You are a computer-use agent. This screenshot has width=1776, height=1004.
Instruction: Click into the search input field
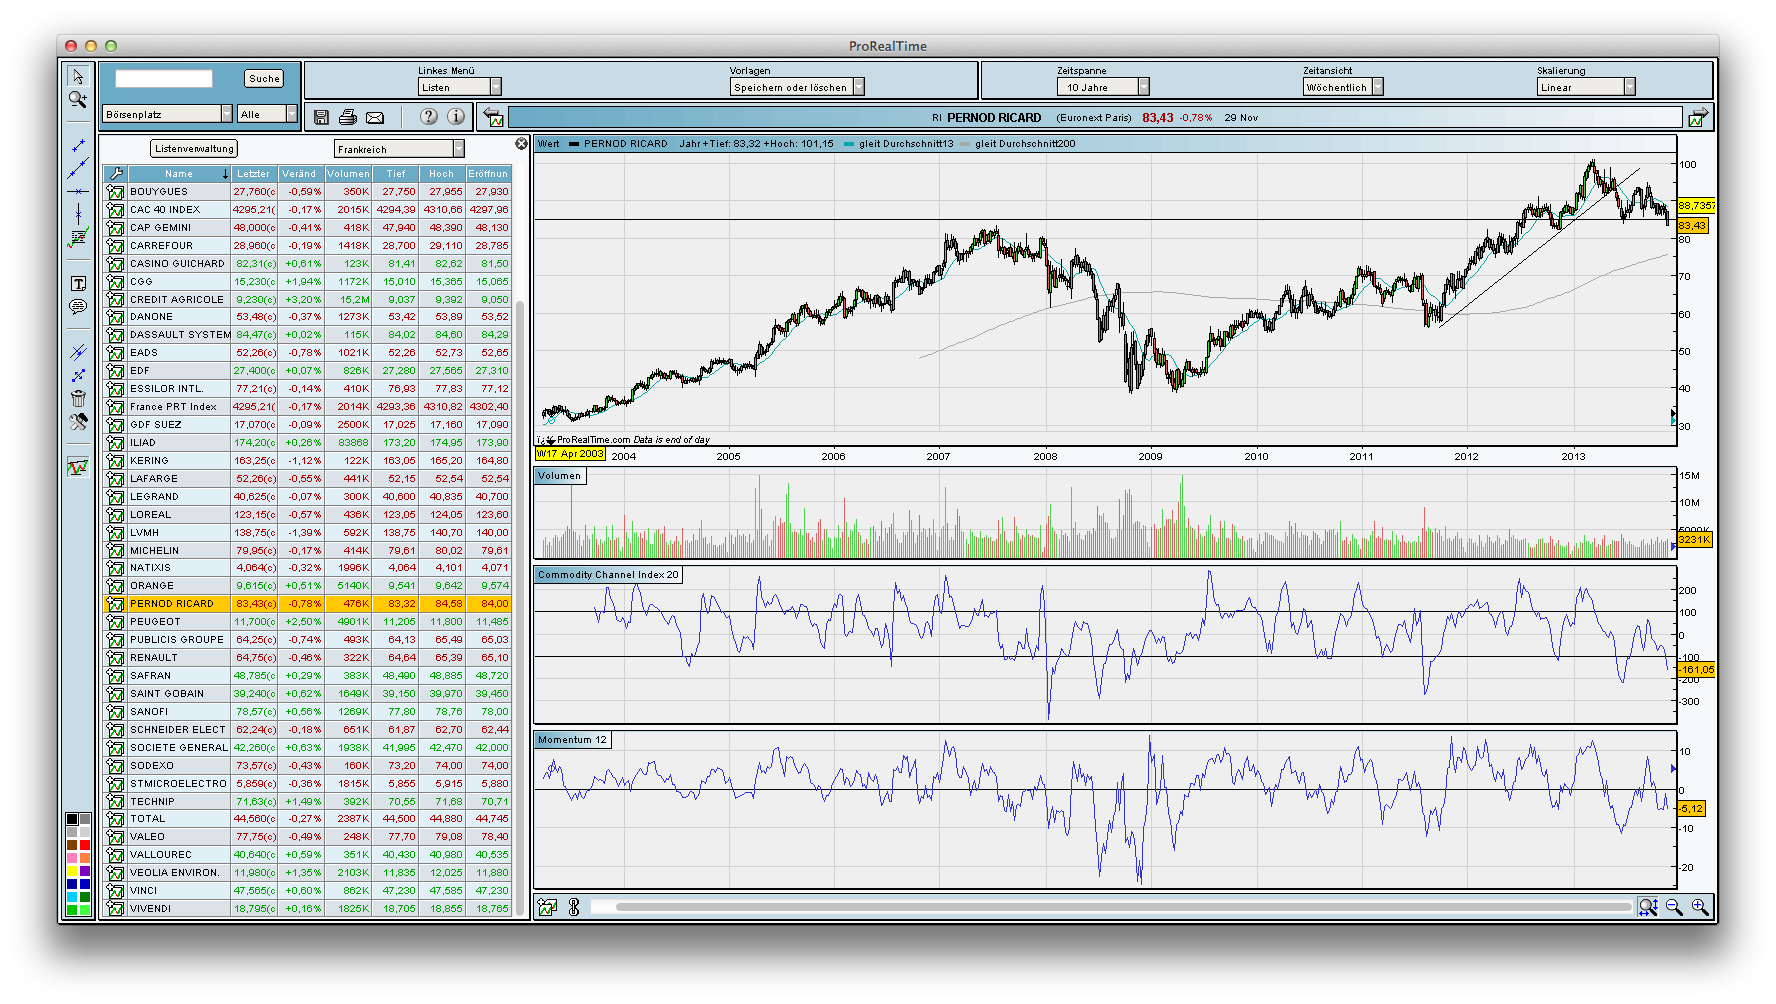click(x=164, y=78)
